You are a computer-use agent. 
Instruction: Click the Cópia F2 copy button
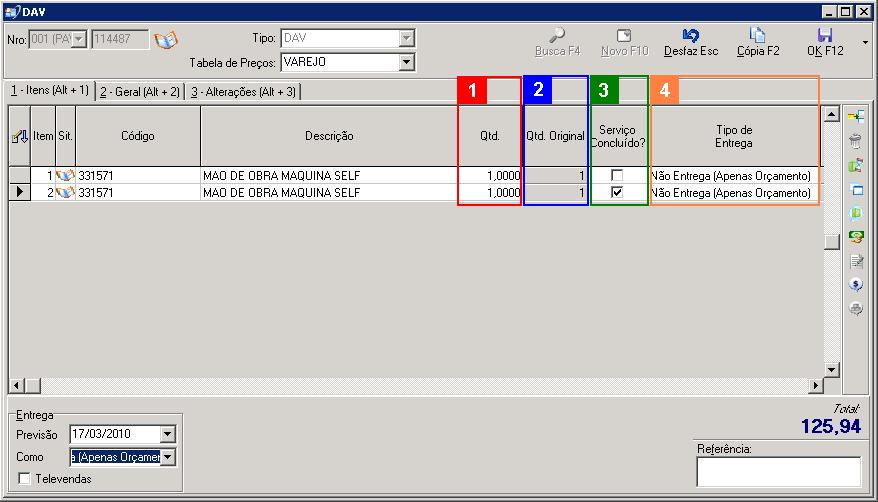(758, 43)
